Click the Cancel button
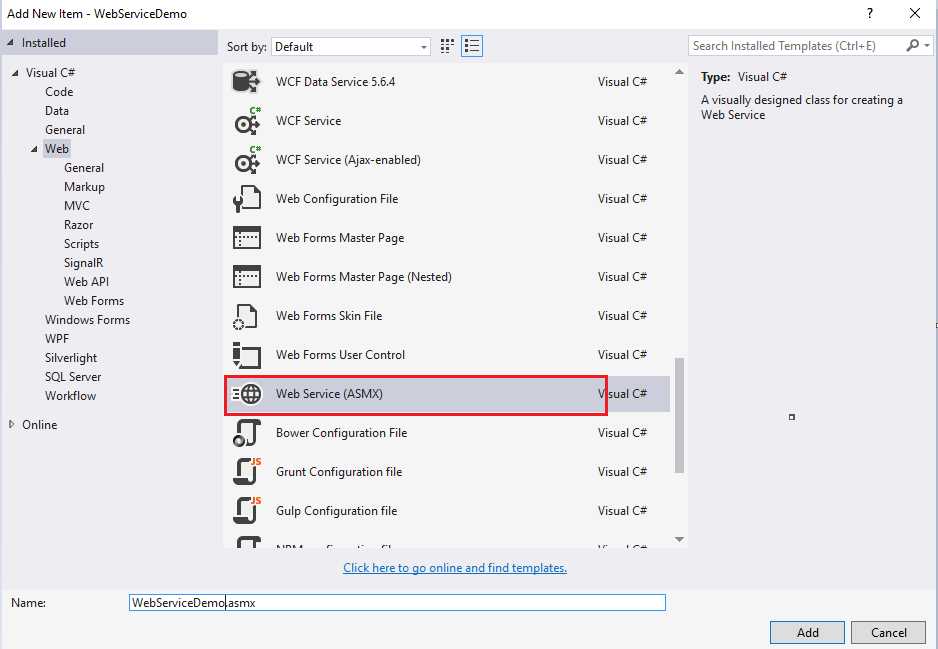This screenshot has height=649, width=938. point(888,632)
